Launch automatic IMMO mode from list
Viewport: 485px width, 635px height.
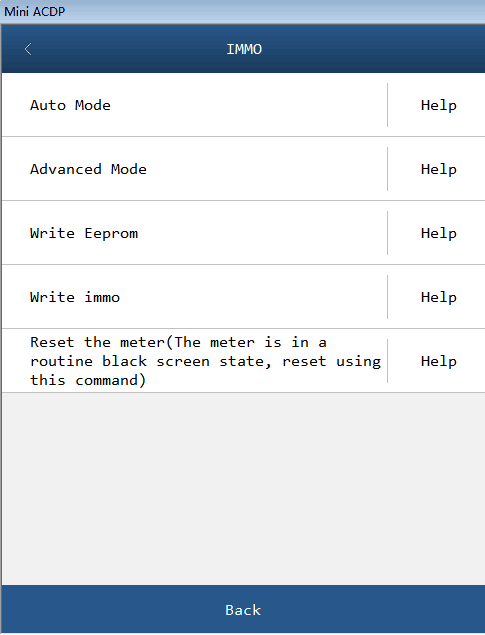(194, 105)
